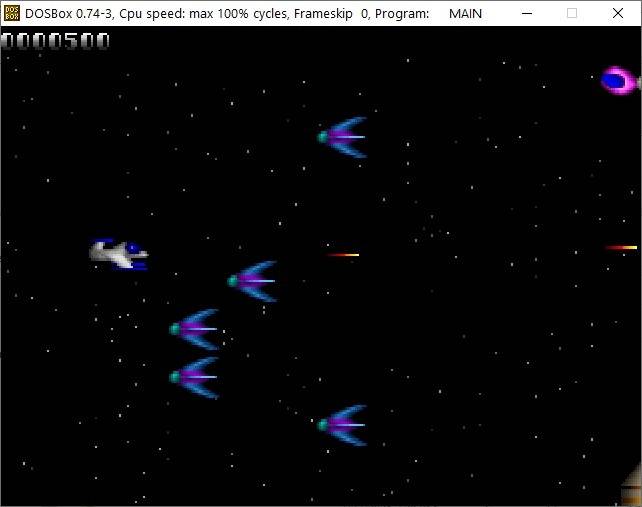The width and height of the screenshot is (642, 507).
Task: Click the upper of the two stacked enemy ships
Action: tap(195, 328)
